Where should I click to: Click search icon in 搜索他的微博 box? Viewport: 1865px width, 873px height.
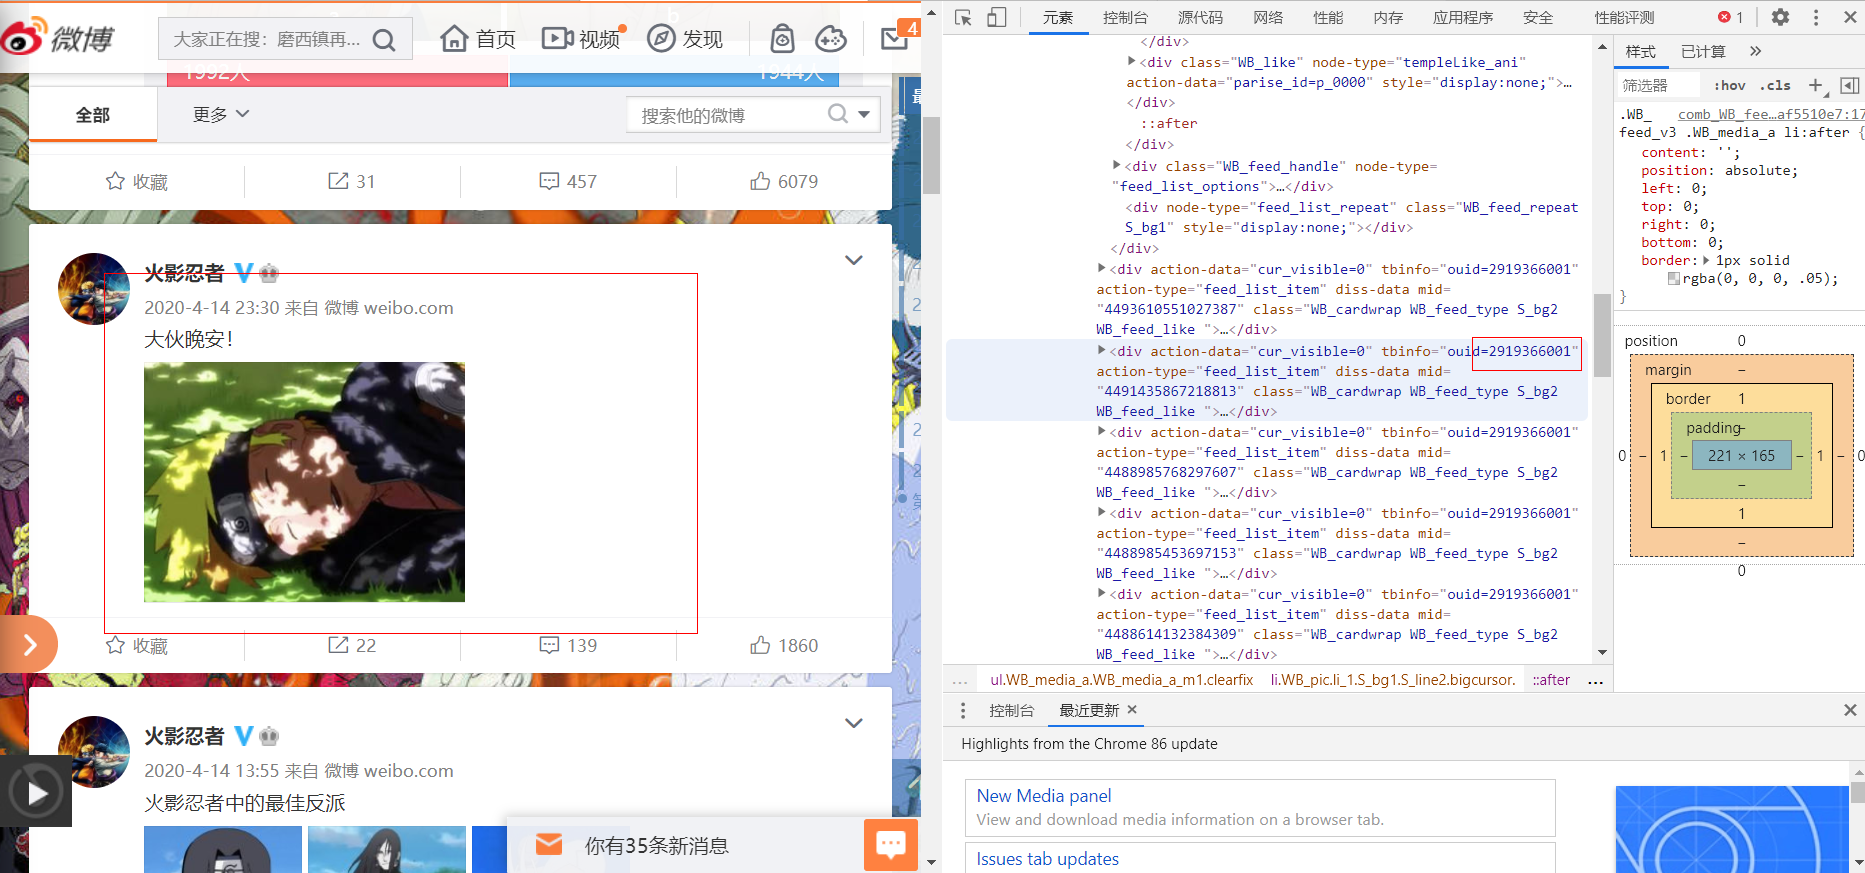click(838, 114)
